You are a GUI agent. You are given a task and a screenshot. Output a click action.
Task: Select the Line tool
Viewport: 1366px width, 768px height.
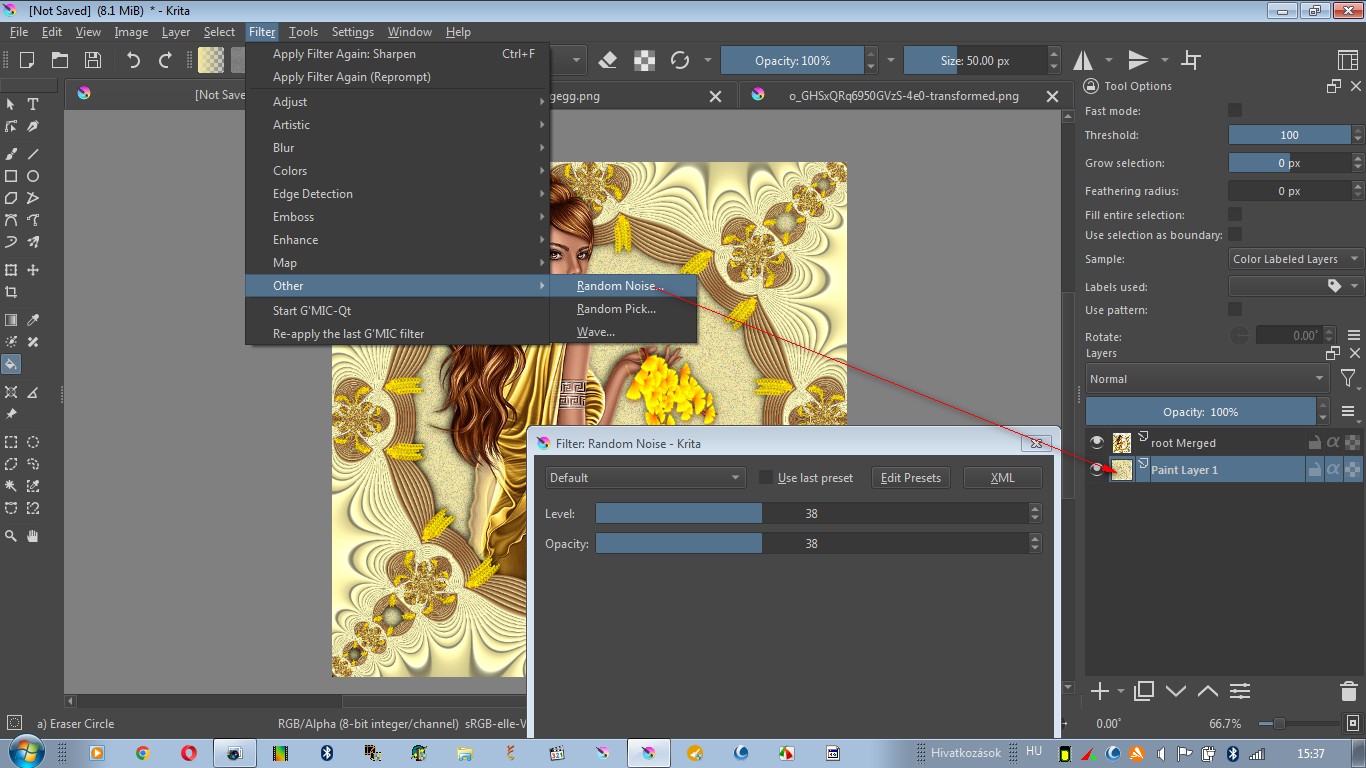pyautogui.click(x=33, y=154)
